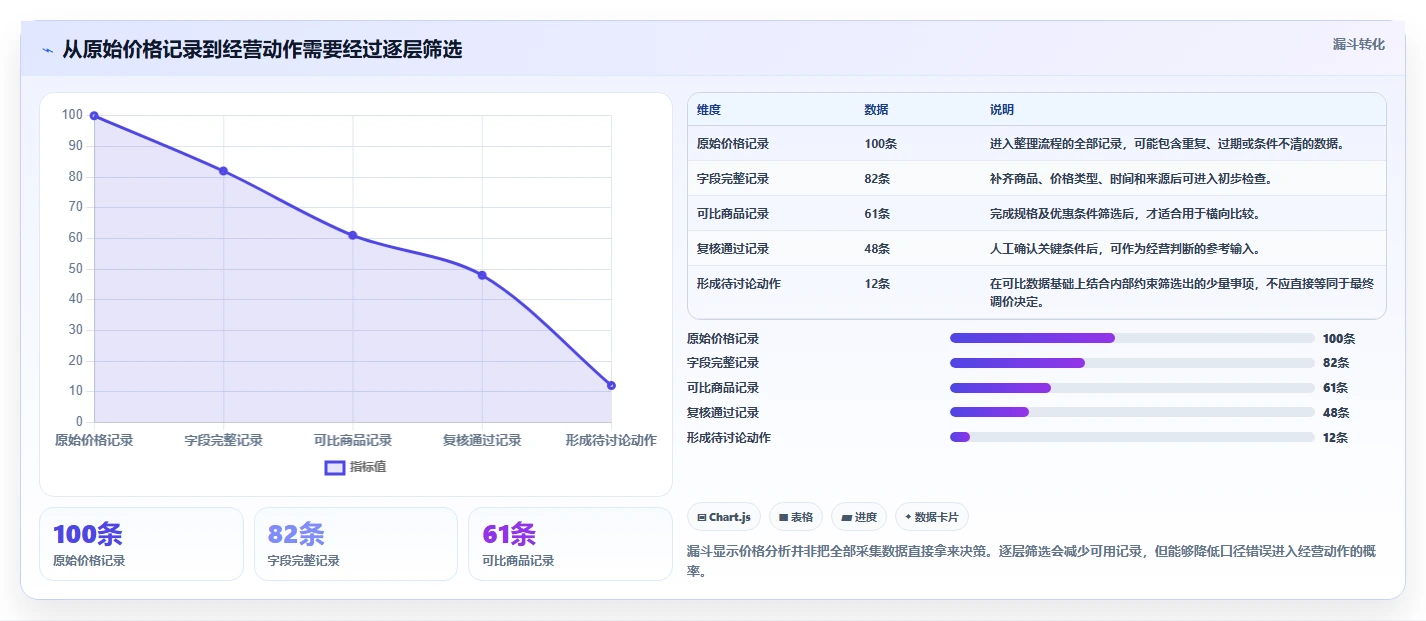The image size is (1426, 621).
Task: Open the 82条 stat card
Action: coord(355,544)
